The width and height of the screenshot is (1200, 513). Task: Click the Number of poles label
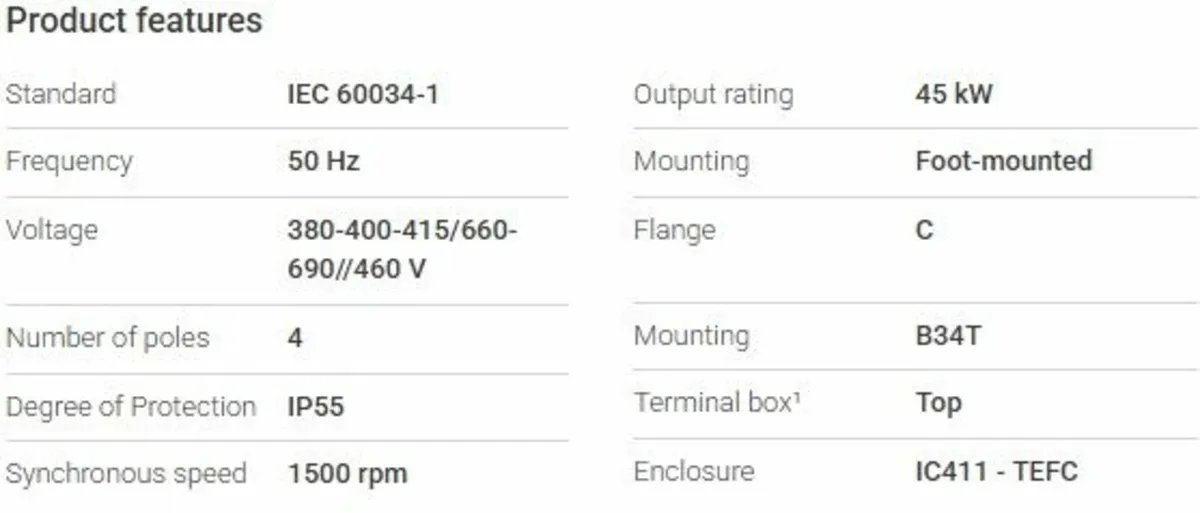(x=108, y=337)
